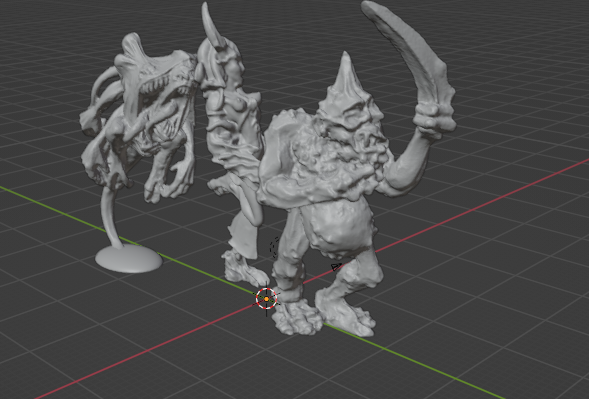Click the 3D cursor at the origin
Viewport: 589px width, 399px height.
tap(266, 299)
